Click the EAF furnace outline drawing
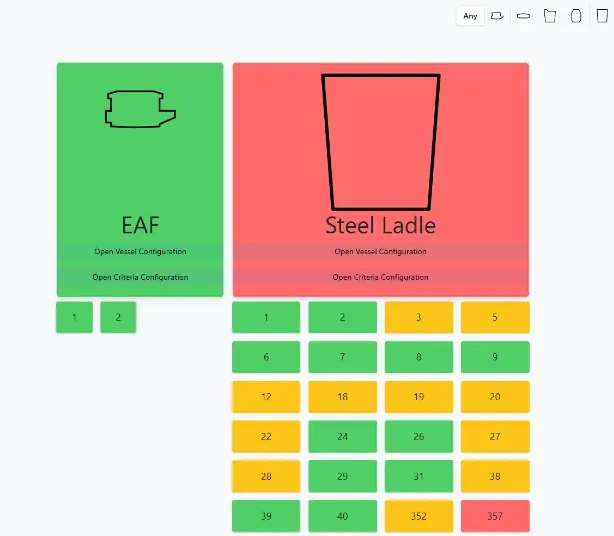The image size is (614, 536). (x=139, y=108)
